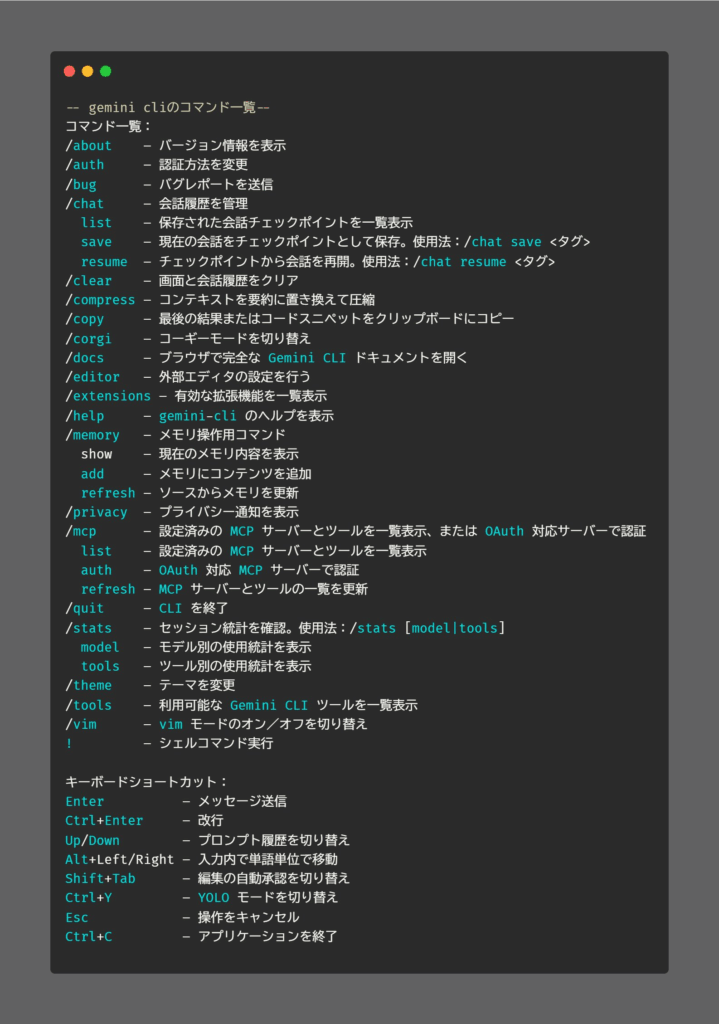
Task: Click the /corgi command entry
Action: coord(88,338)
